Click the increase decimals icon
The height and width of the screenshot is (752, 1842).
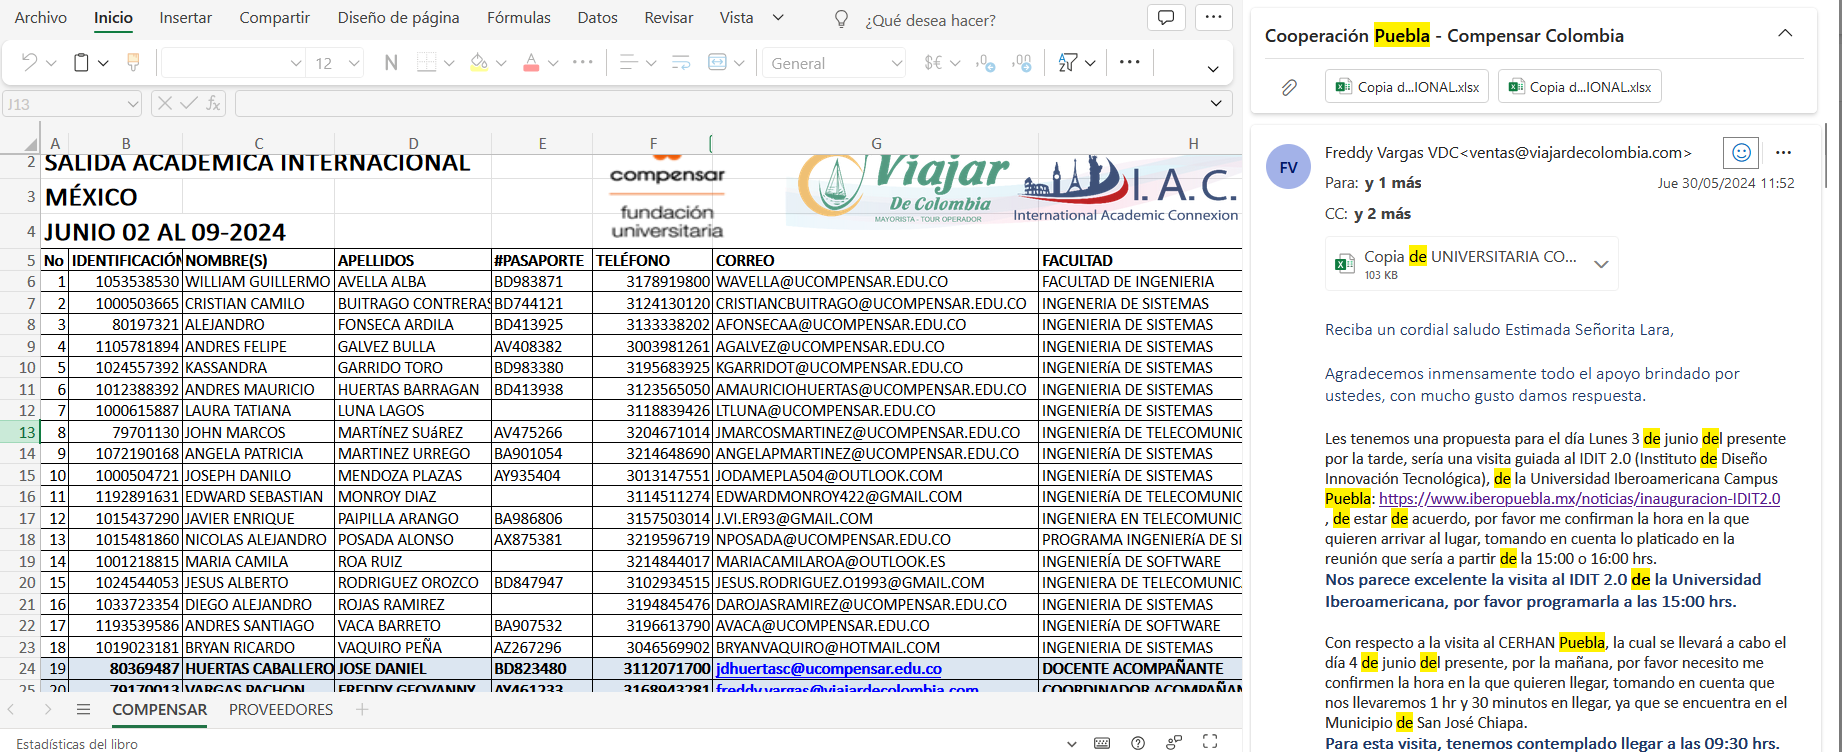[986, 63]
